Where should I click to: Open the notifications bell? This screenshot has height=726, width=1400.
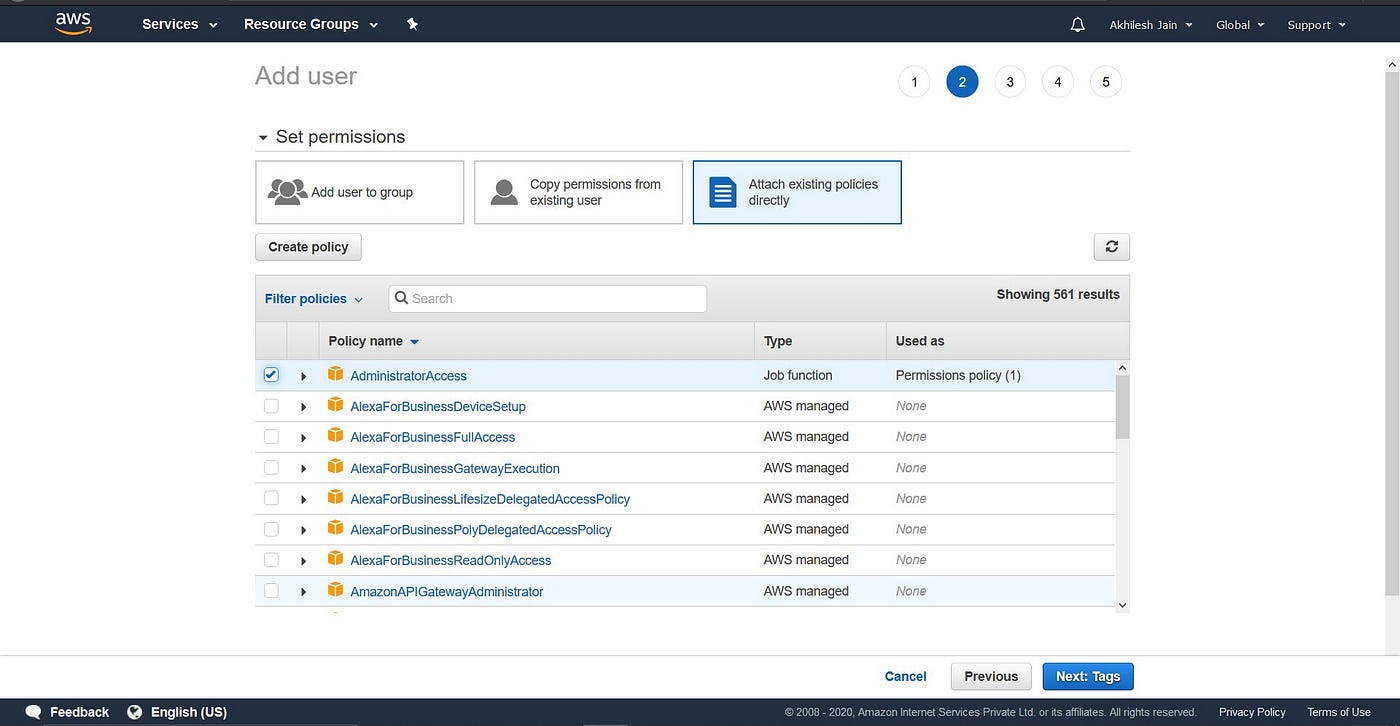[1077, 24]
